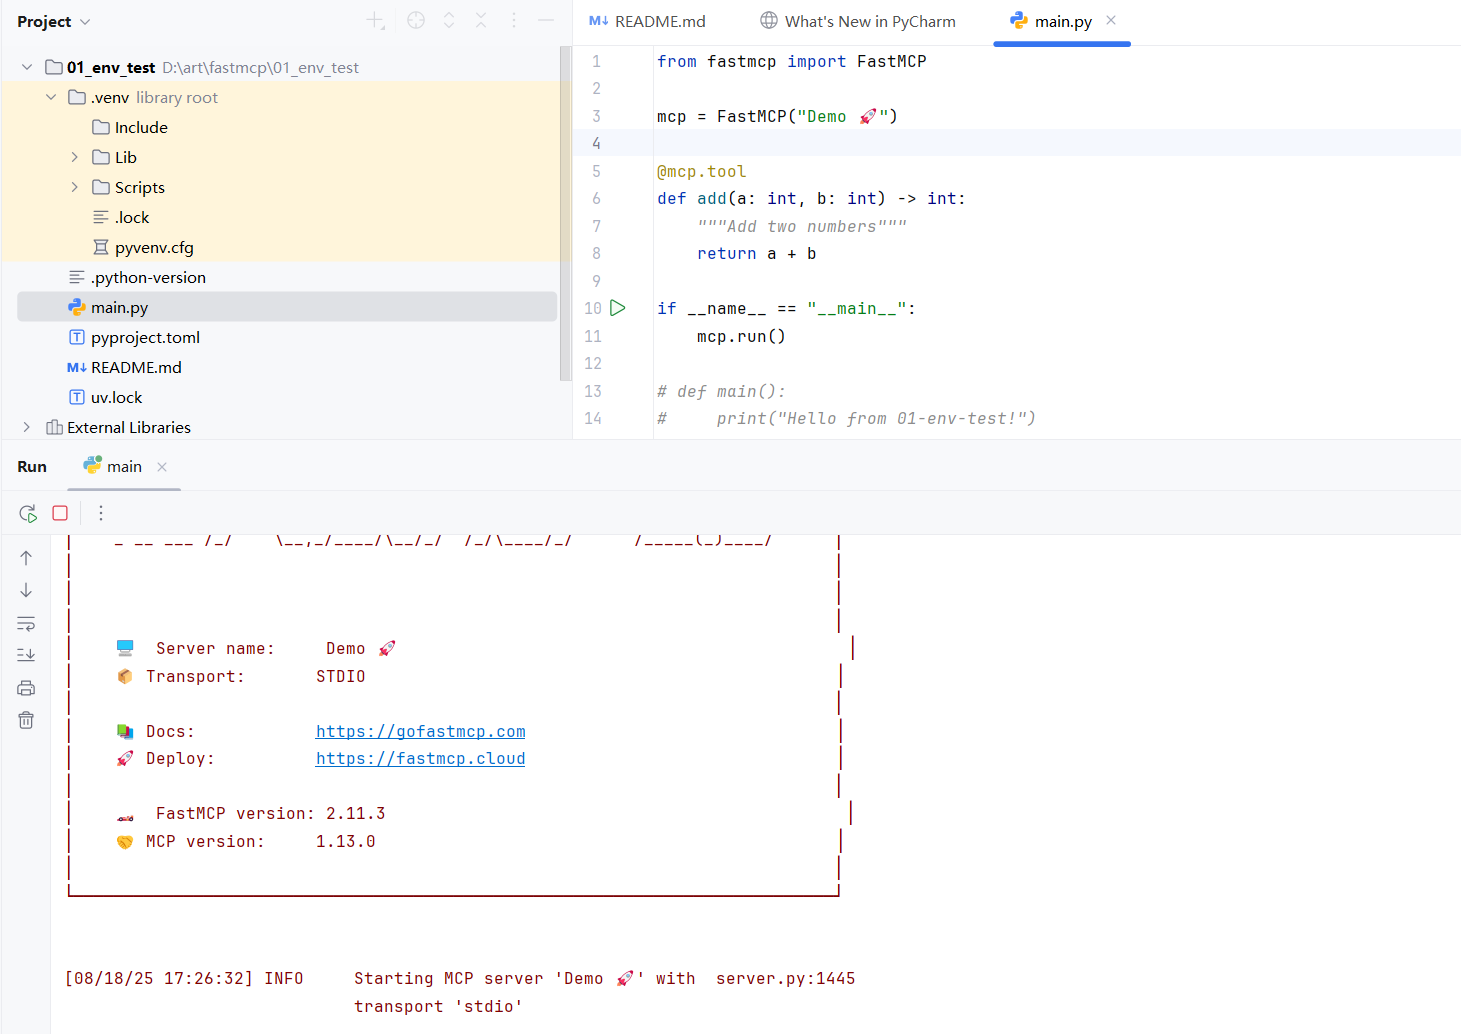1461x1034 pixels.
Task: Click the Print console output icon
Action: coord(26,688)
